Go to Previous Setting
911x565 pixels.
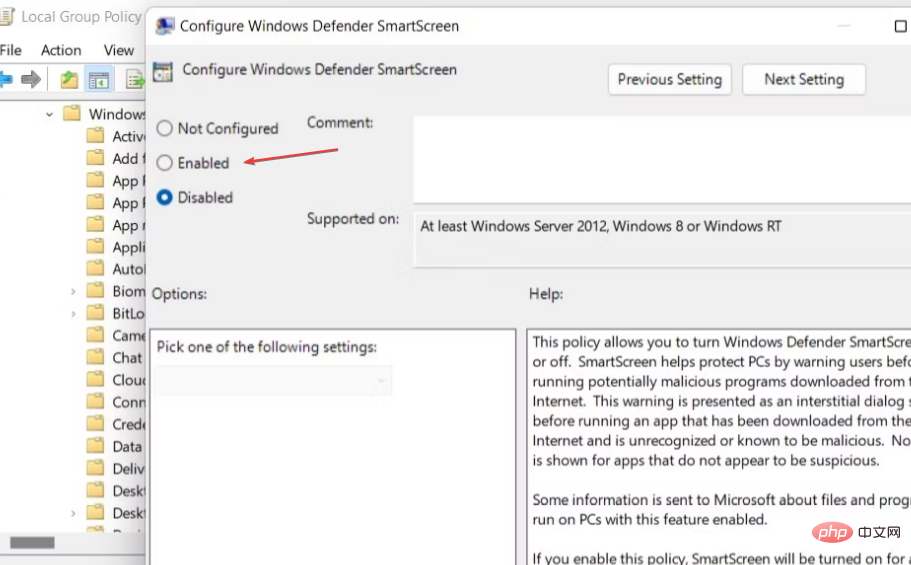coord(669,79)
